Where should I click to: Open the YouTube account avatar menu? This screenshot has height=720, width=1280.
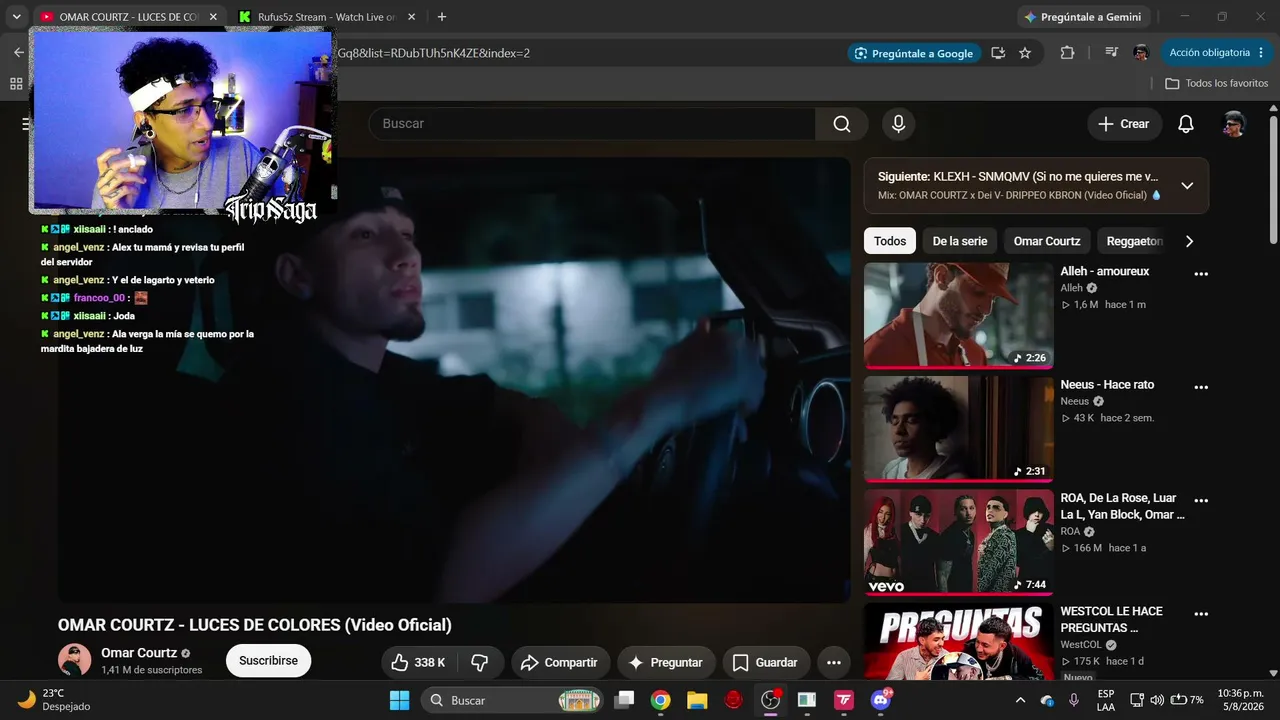tap(1234, 124)
